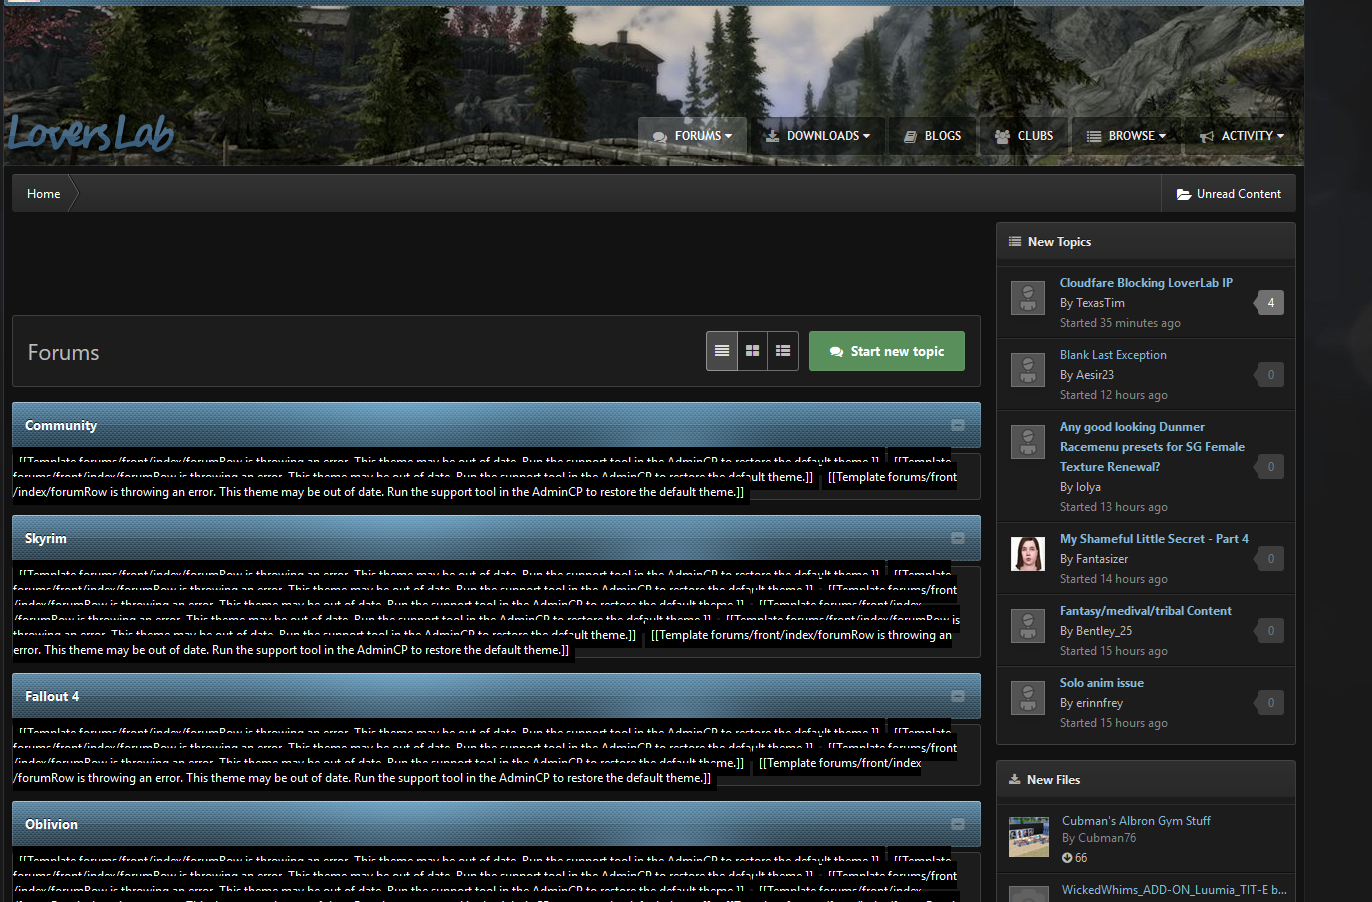
Task: Click Fantasizer's profile avatar
Action: [x=1027, y=554]
